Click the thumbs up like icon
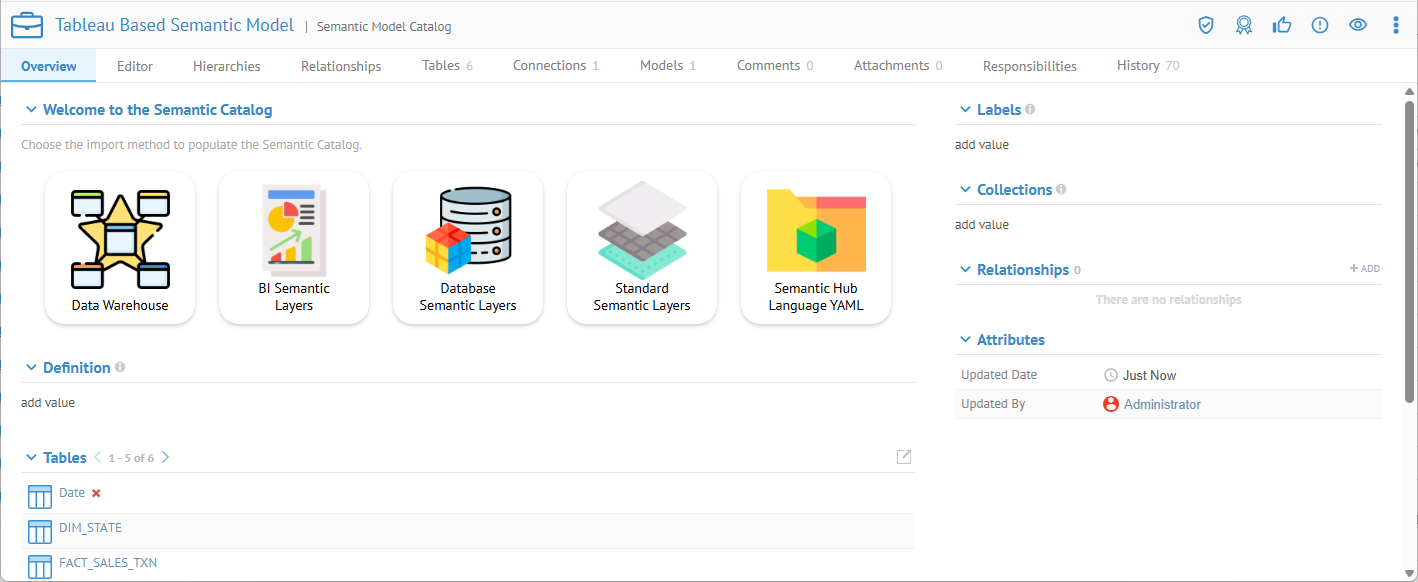 (x=1282, y=26)
